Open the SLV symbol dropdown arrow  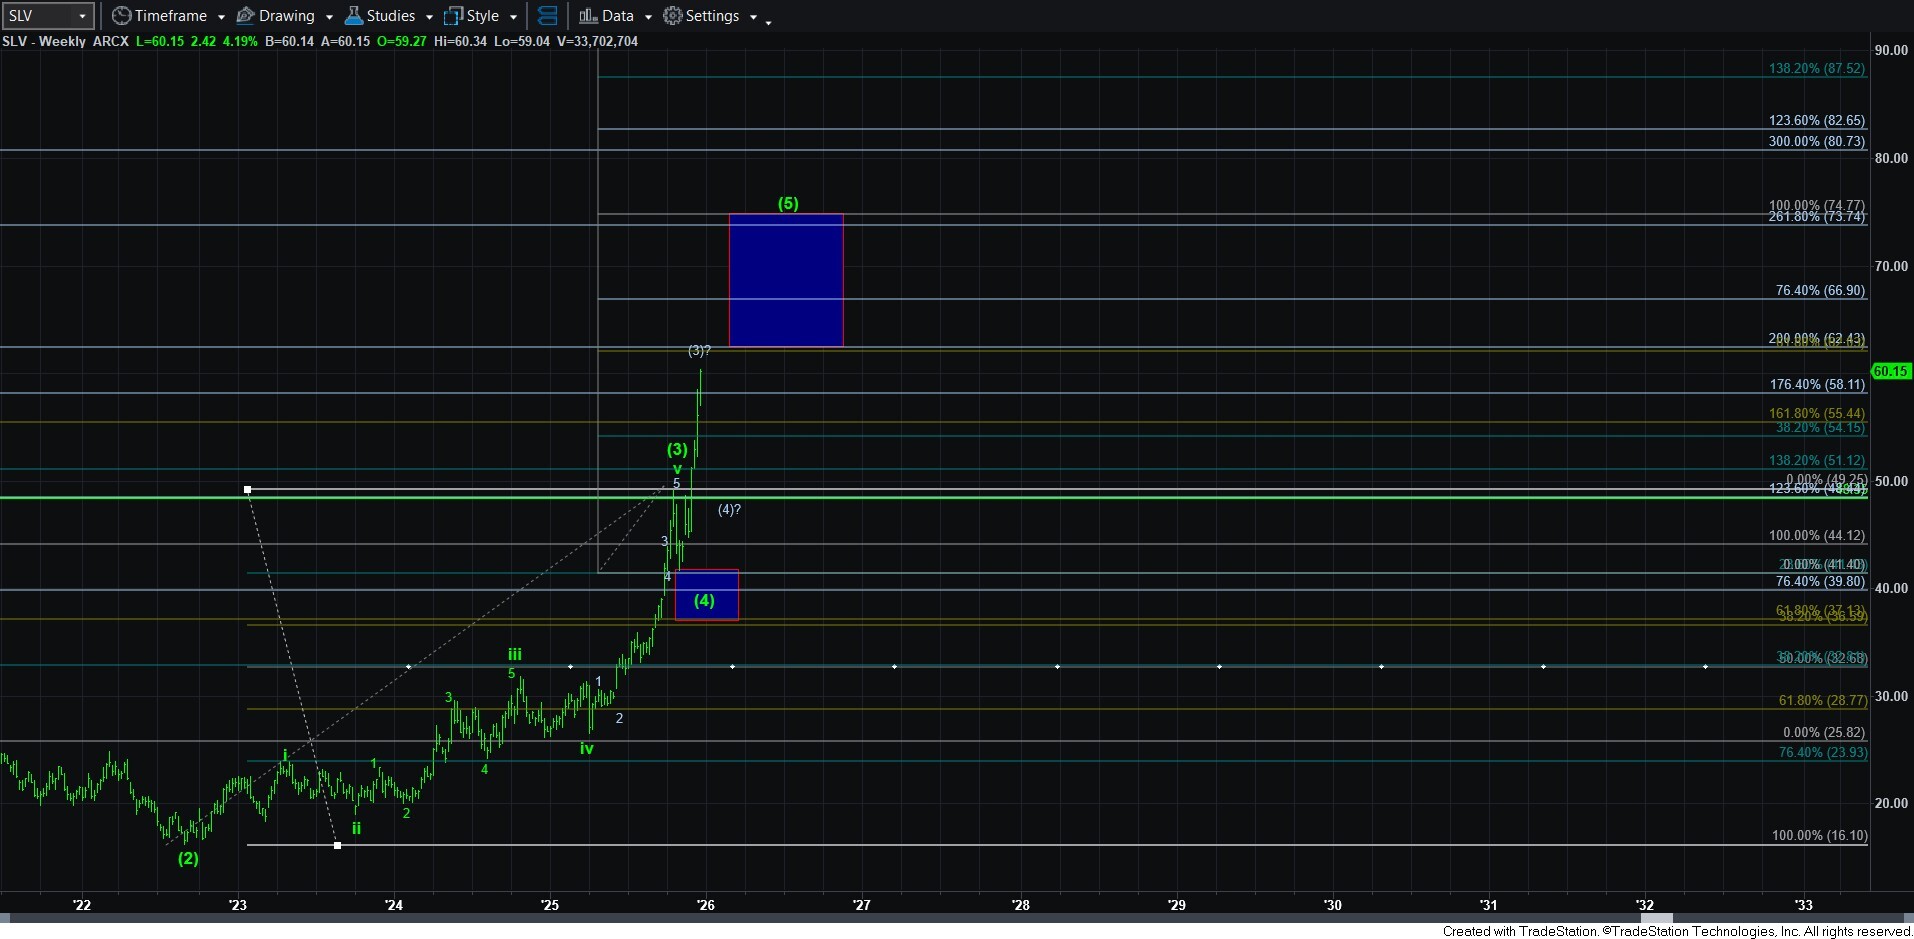(x=82, y=16)
